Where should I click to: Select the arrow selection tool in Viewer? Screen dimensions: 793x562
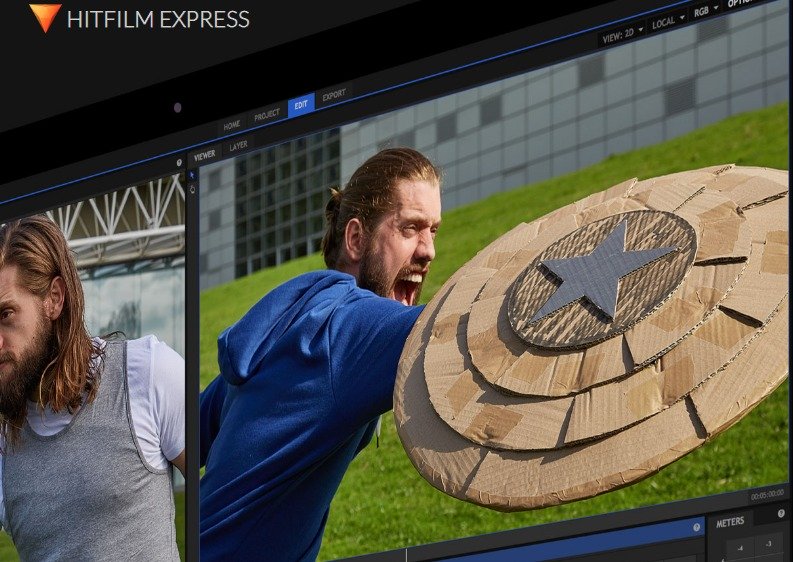point(192,176)
